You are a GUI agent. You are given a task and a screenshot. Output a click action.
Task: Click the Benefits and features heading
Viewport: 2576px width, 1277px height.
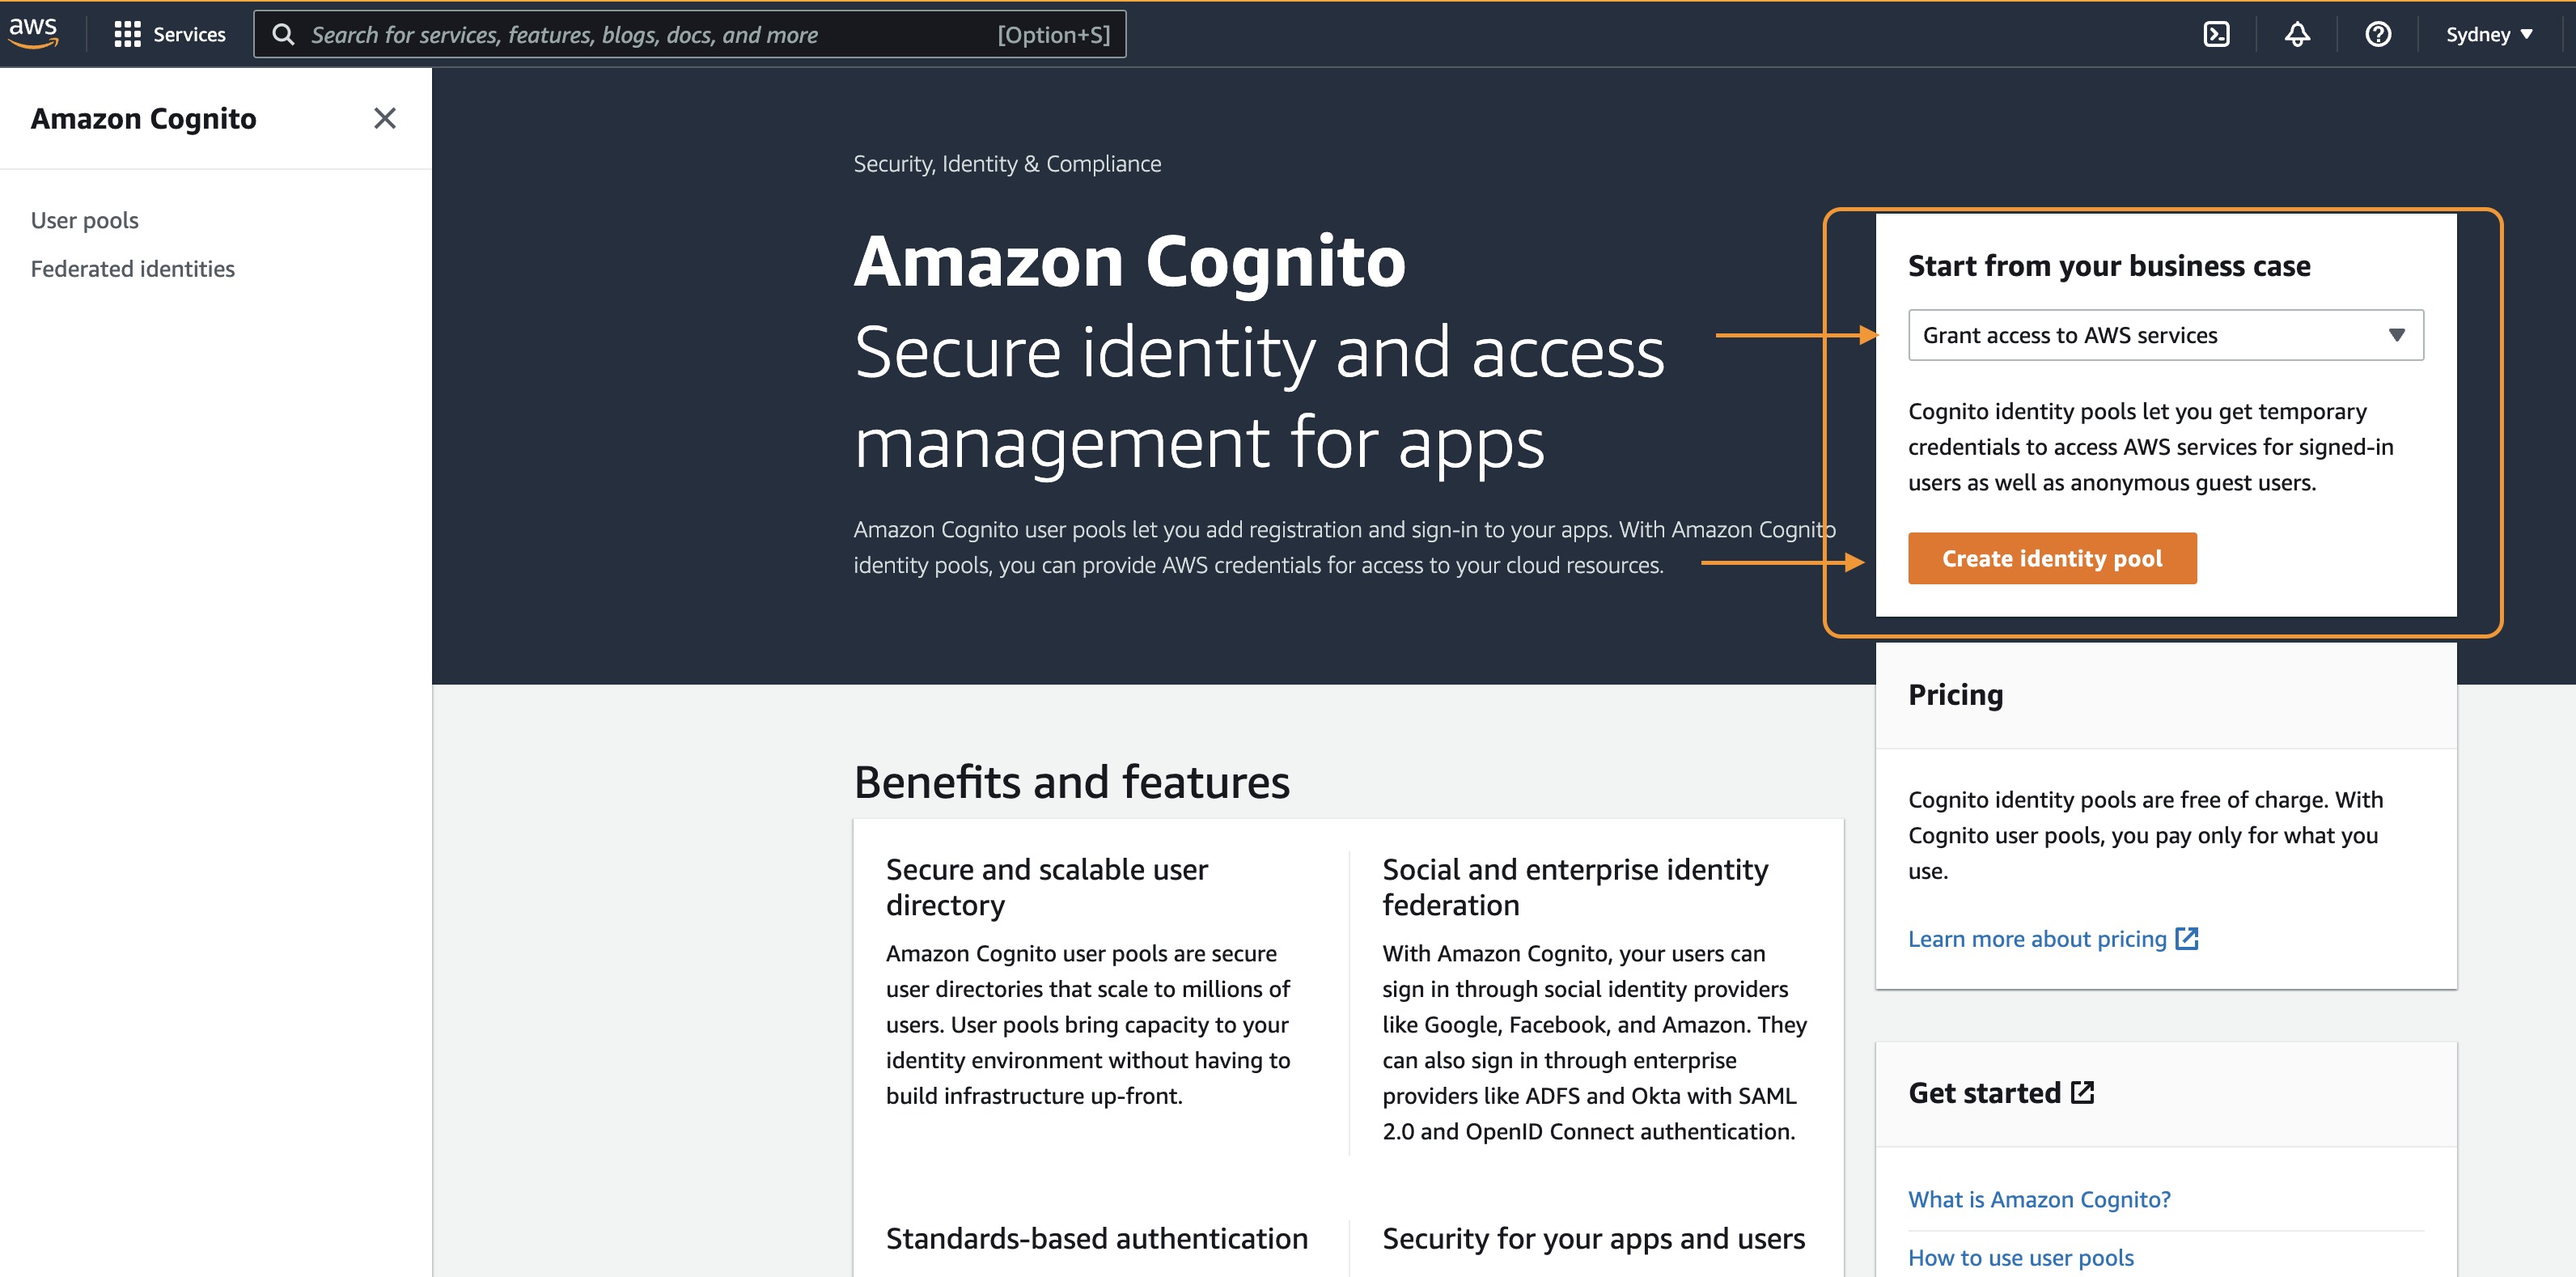click(1072, 781)
